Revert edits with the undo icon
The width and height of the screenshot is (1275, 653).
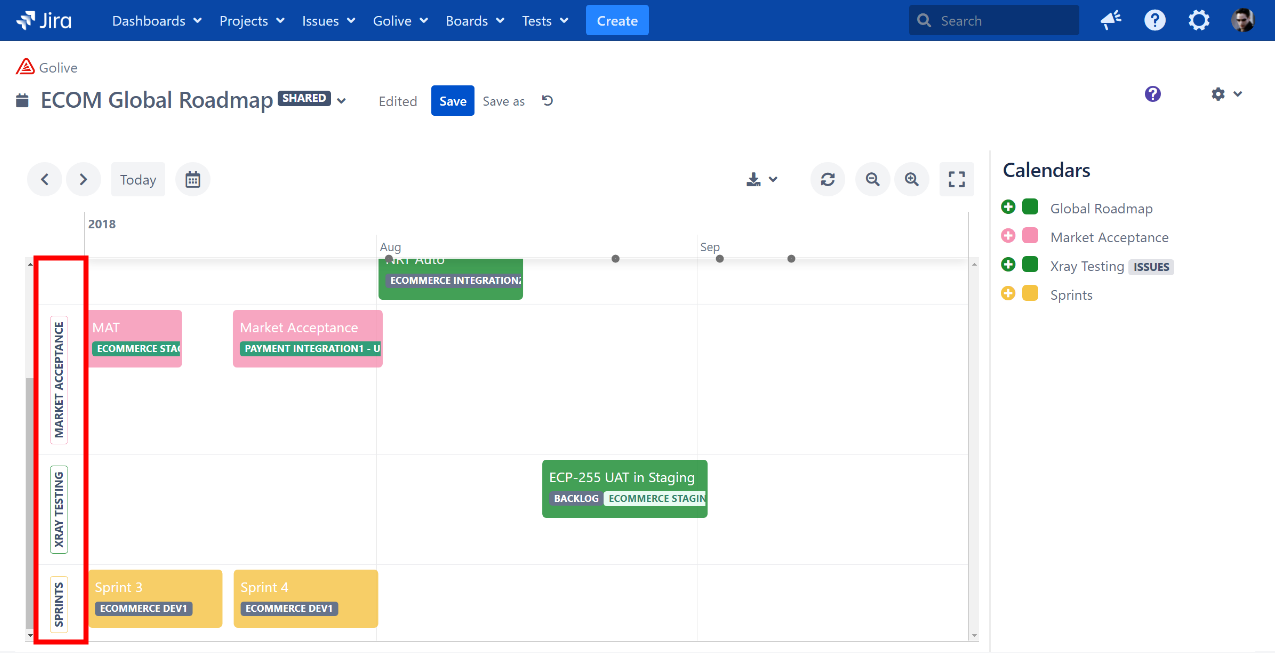547,101
